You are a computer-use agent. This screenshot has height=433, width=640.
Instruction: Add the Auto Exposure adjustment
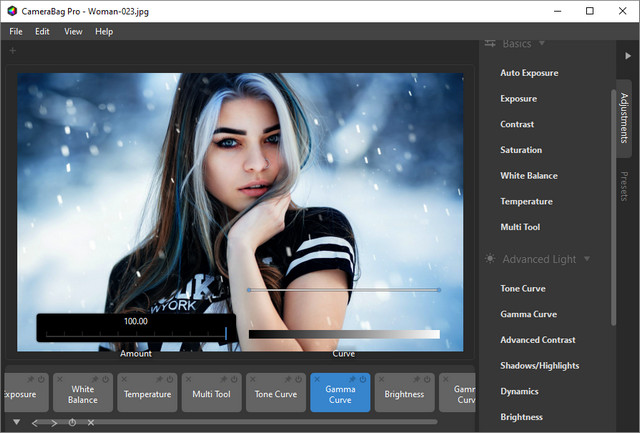tap(529, 73)
